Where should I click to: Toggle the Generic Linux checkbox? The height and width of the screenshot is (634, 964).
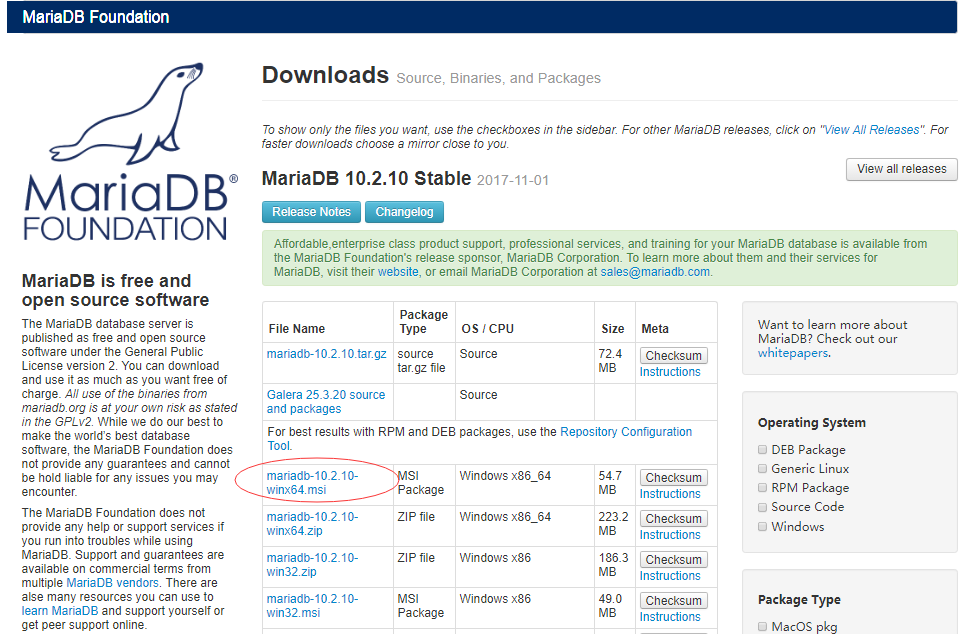(x=763, y=469)
